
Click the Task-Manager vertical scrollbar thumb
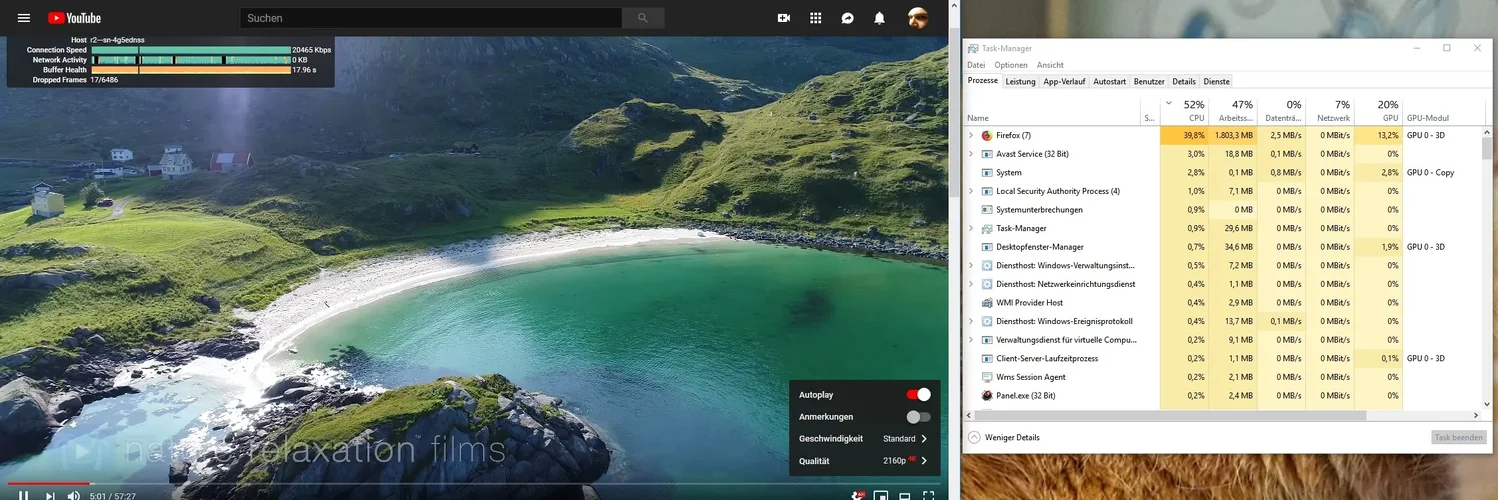point(1487,148)
